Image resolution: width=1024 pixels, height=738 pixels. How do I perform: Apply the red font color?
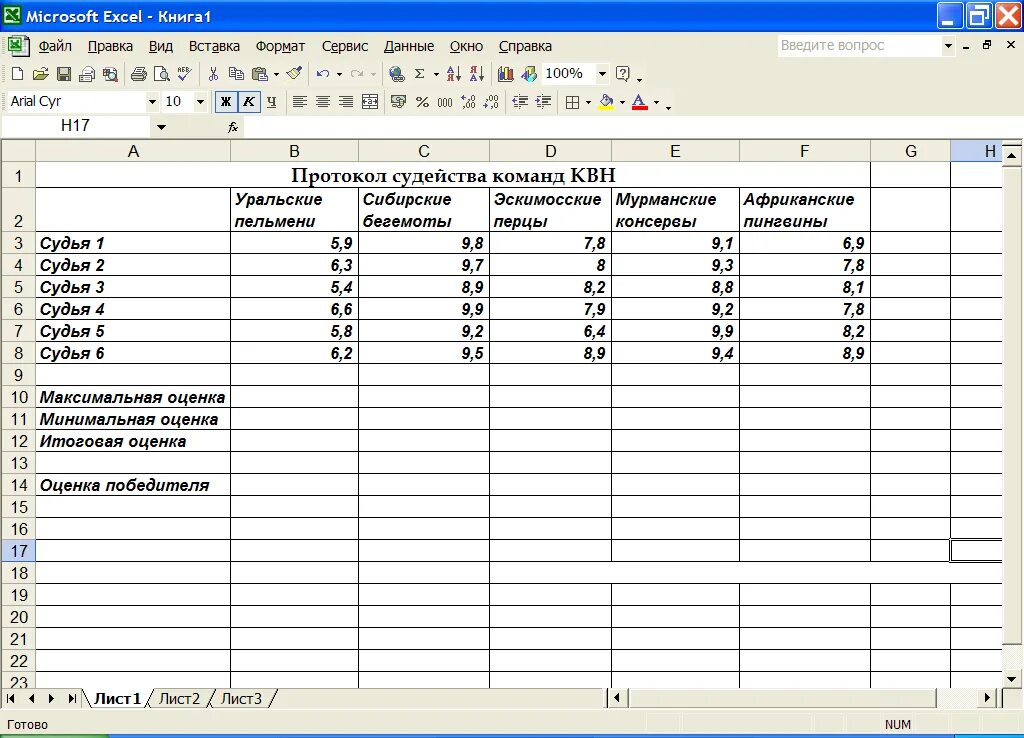[640, 102]
